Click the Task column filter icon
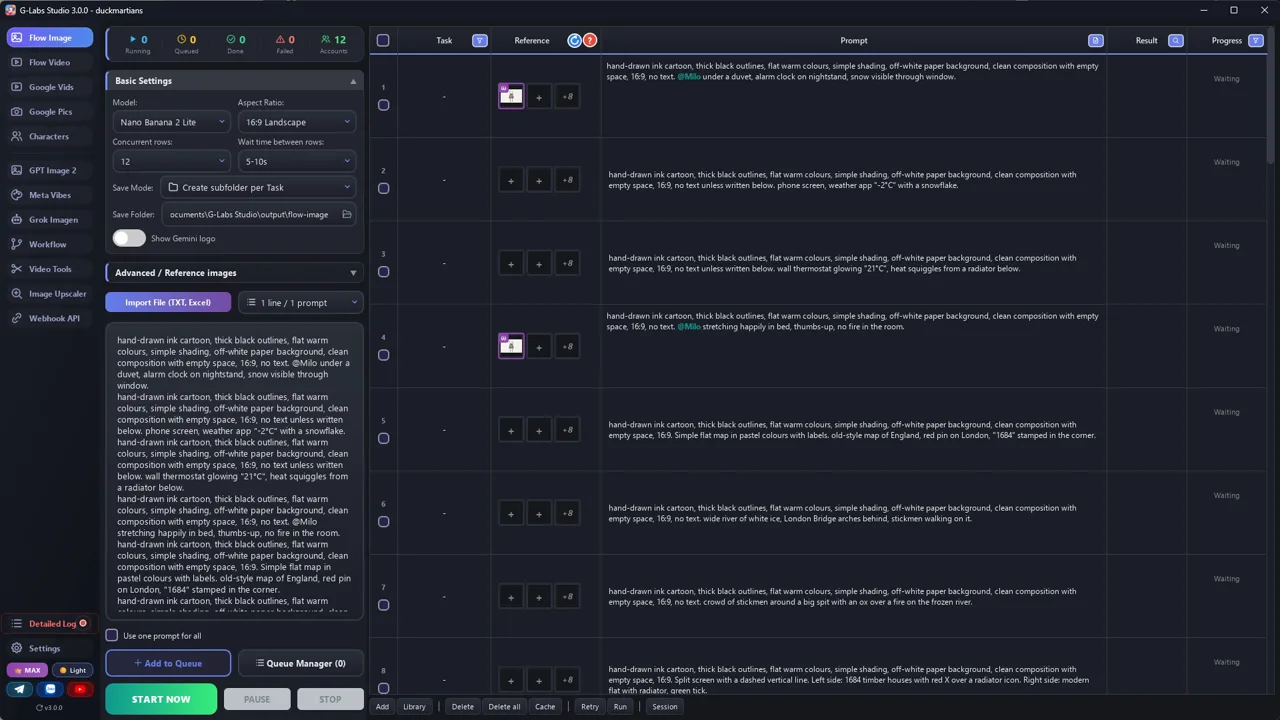 [480, 41]
